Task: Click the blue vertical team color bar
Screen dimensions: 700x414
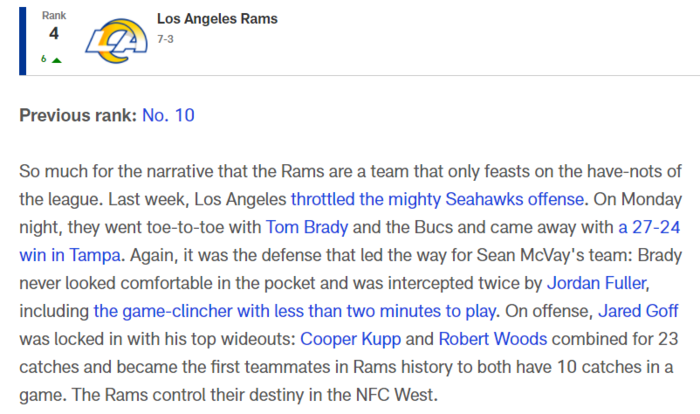Action: click(x=22, y=41)
